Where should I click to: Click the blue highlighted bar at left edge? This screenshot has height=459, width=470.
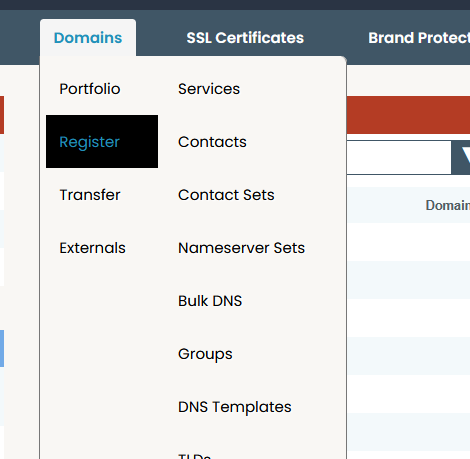[2, 348]
